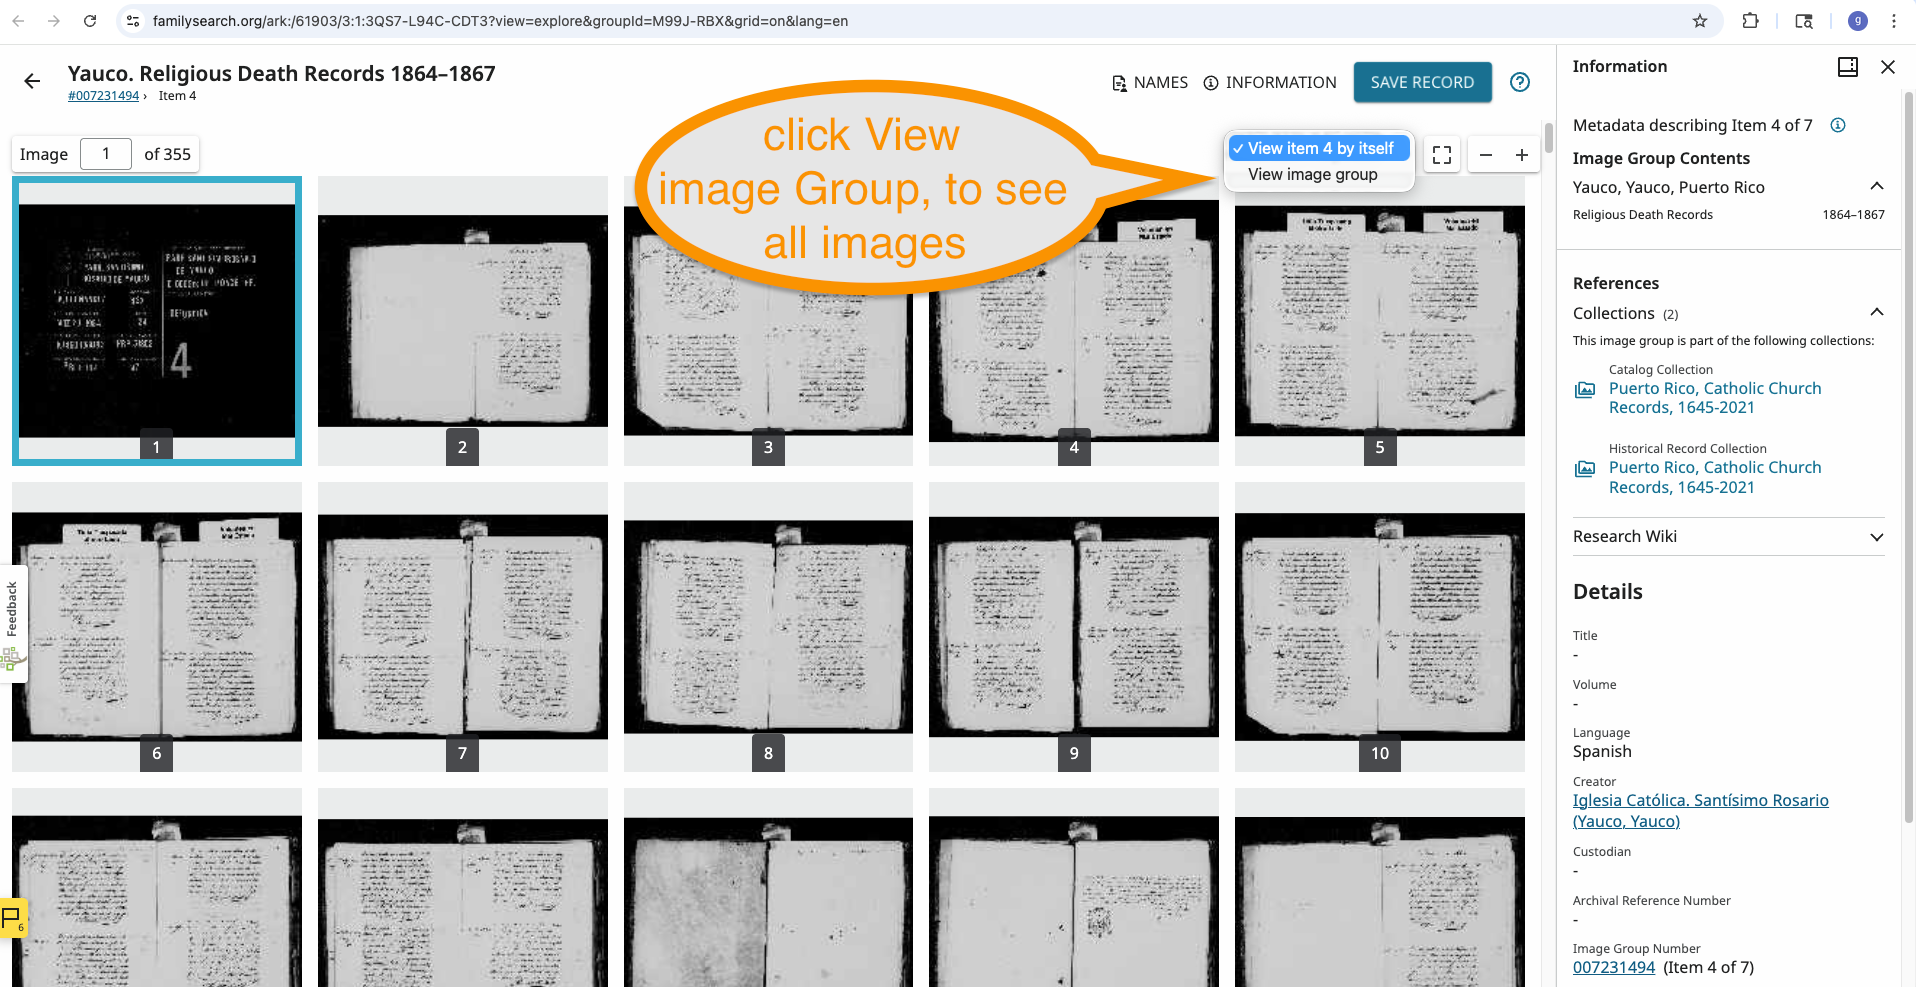Click the 'Religious Death Records' row text
The height and width of the screenshot is (987, 1916).
(1643, 215)
